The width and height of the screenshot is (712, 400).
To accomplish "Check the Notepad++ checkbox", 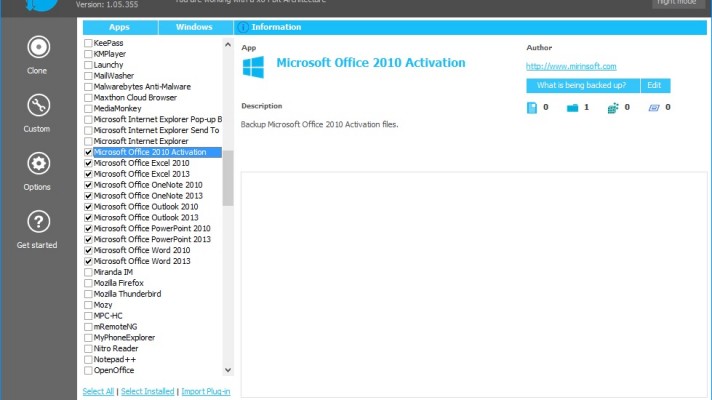I will pos(88,359).
